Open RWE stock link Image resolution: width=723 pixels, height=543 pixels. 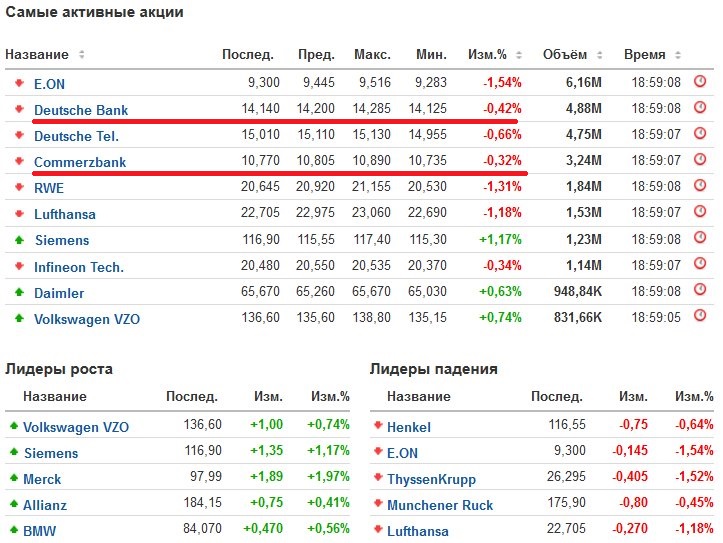point(49,188)
